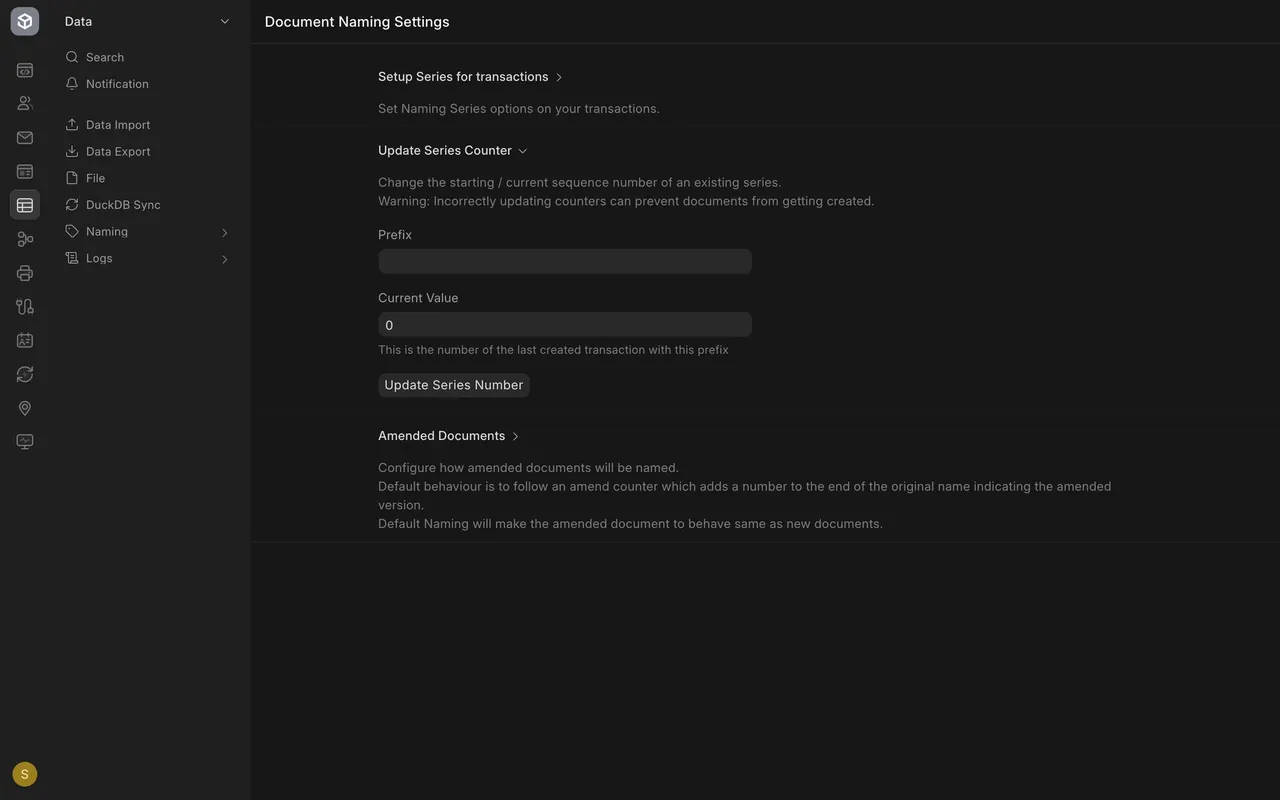The image size is (1280, 800).
Task: Open the integrations cable icon in sidebar
Action: [25, 306]
